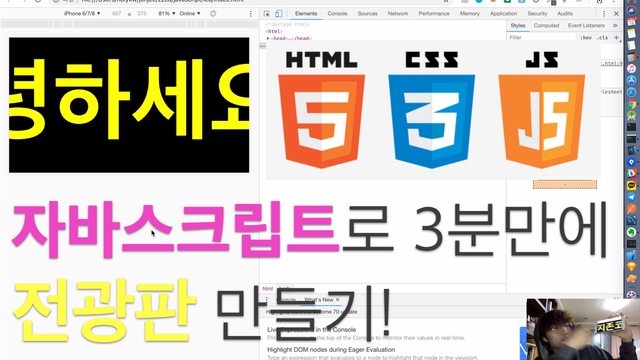The image size is (640, 360).
Task: Open Calendar from the Dock
Action: (x=631, y=22)
